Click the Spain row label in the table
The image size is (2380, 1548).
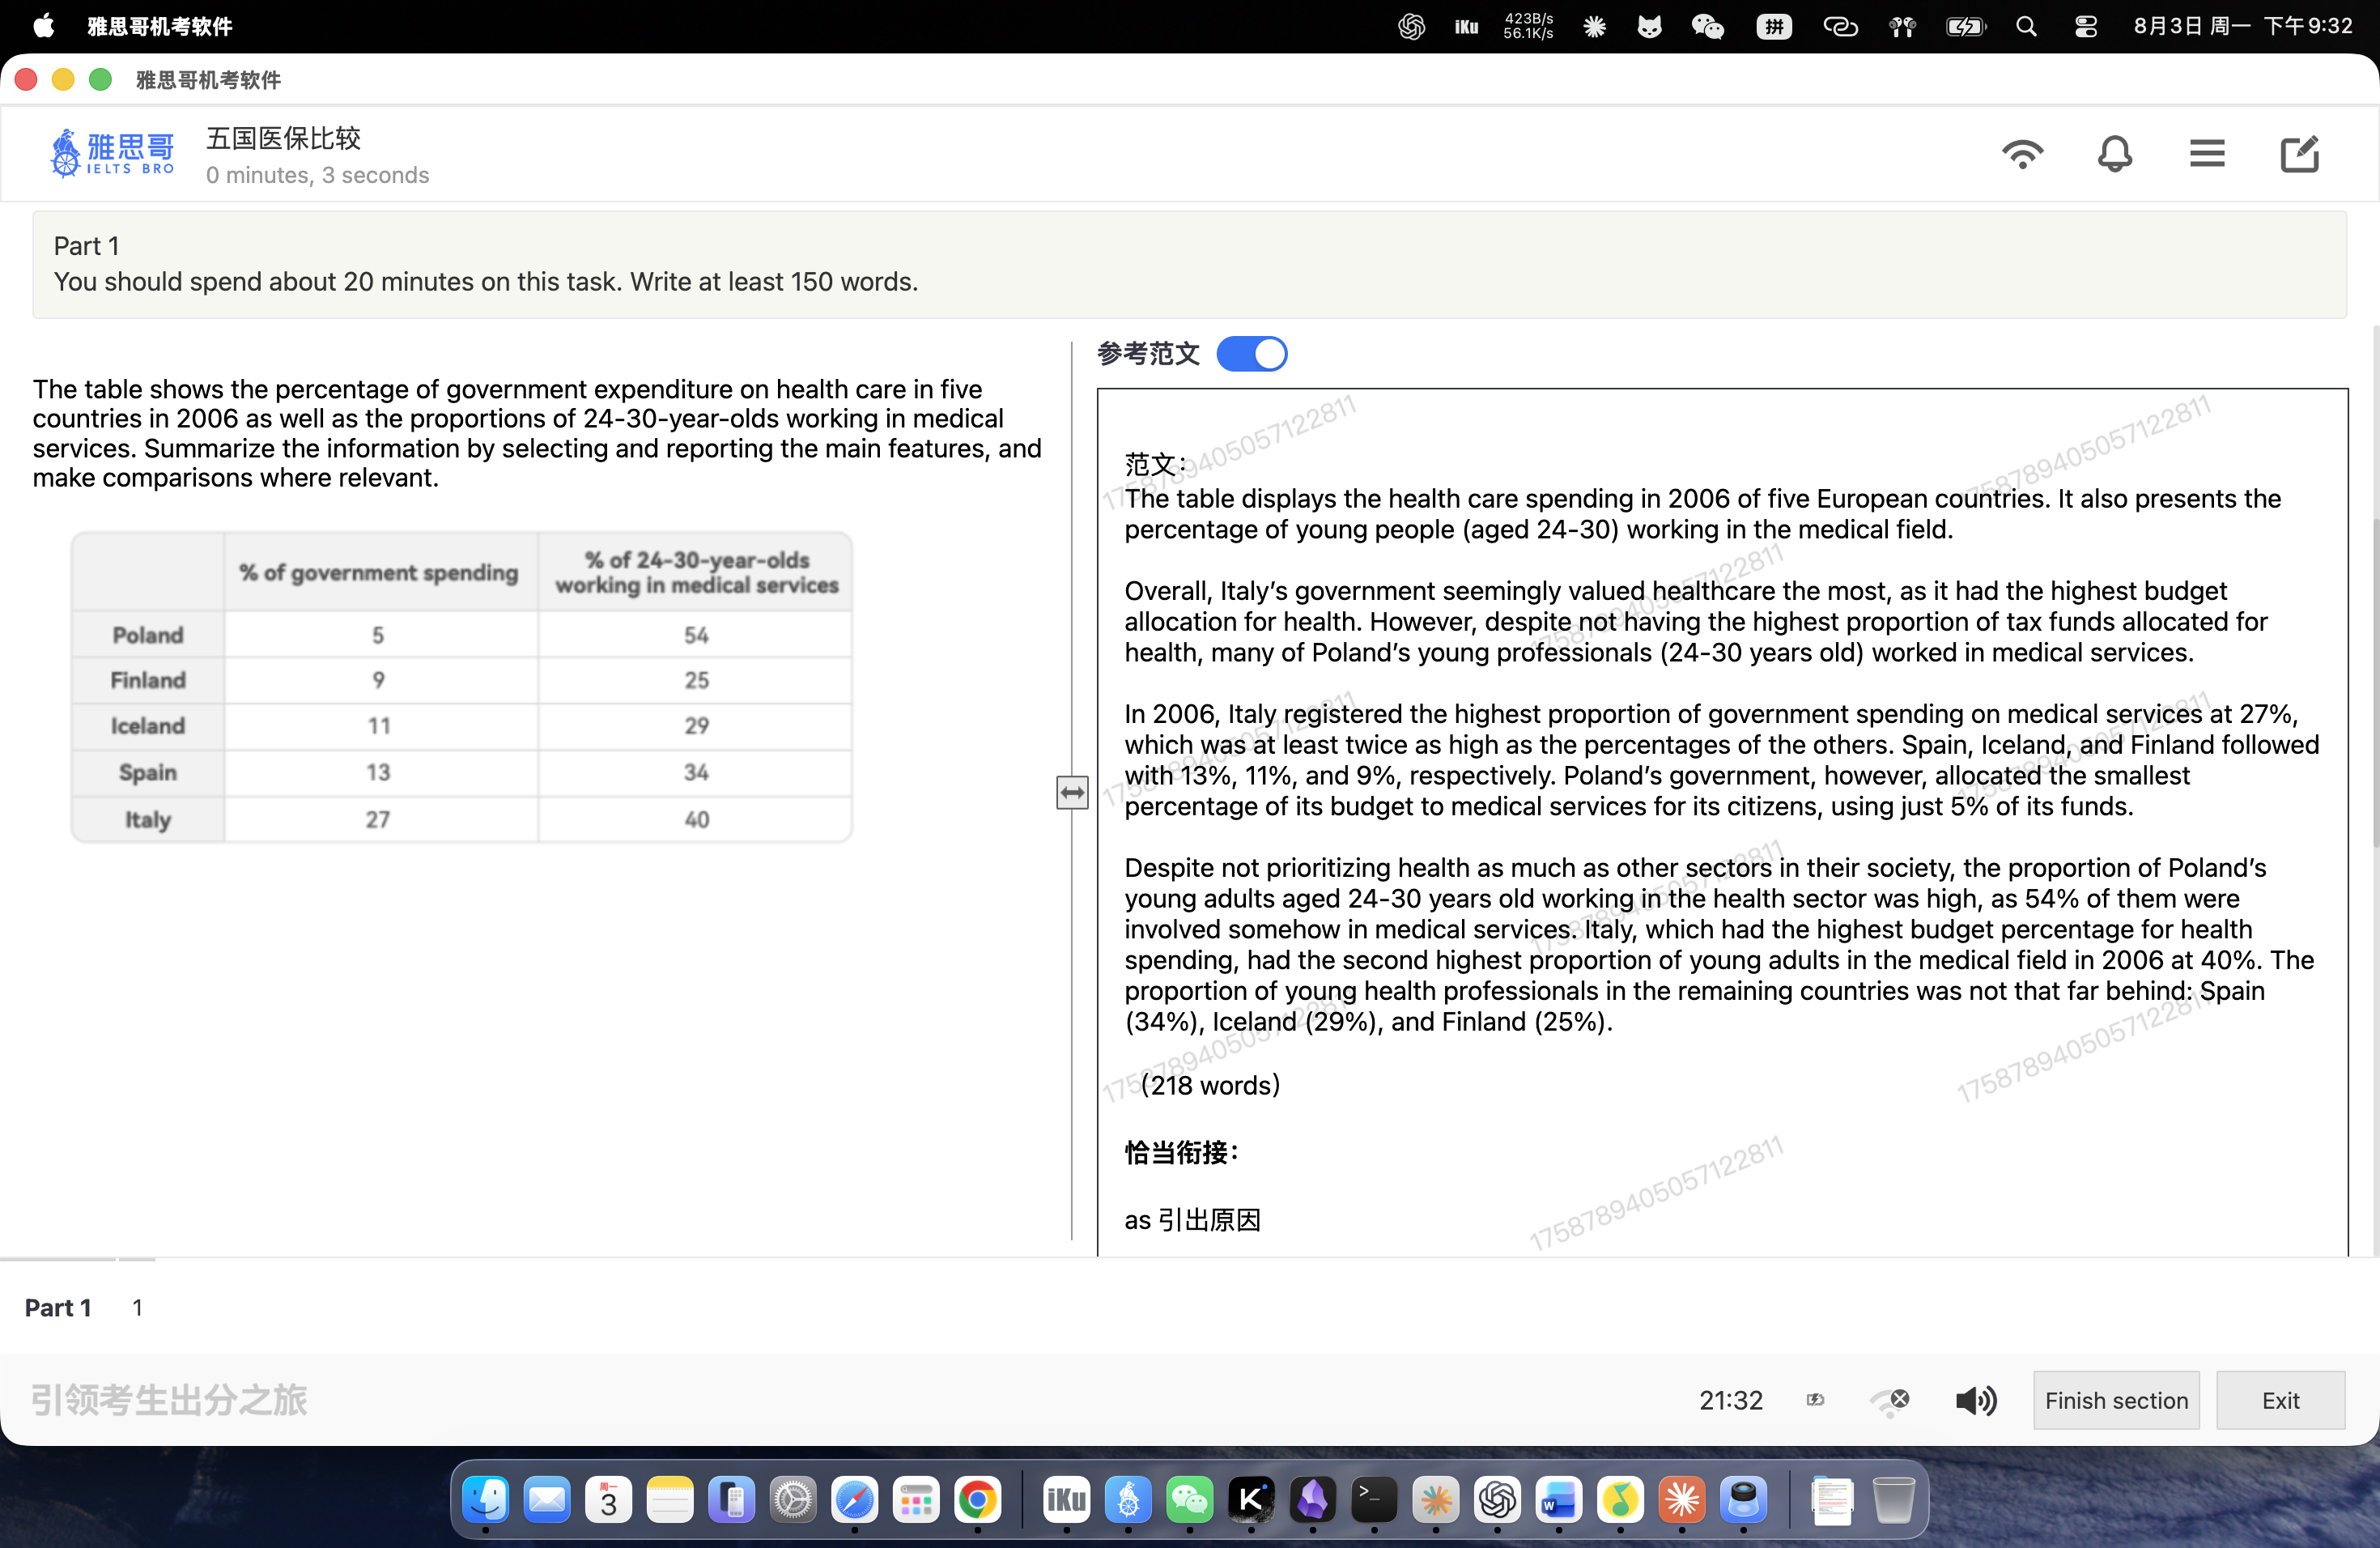click(x=148, y=772)
